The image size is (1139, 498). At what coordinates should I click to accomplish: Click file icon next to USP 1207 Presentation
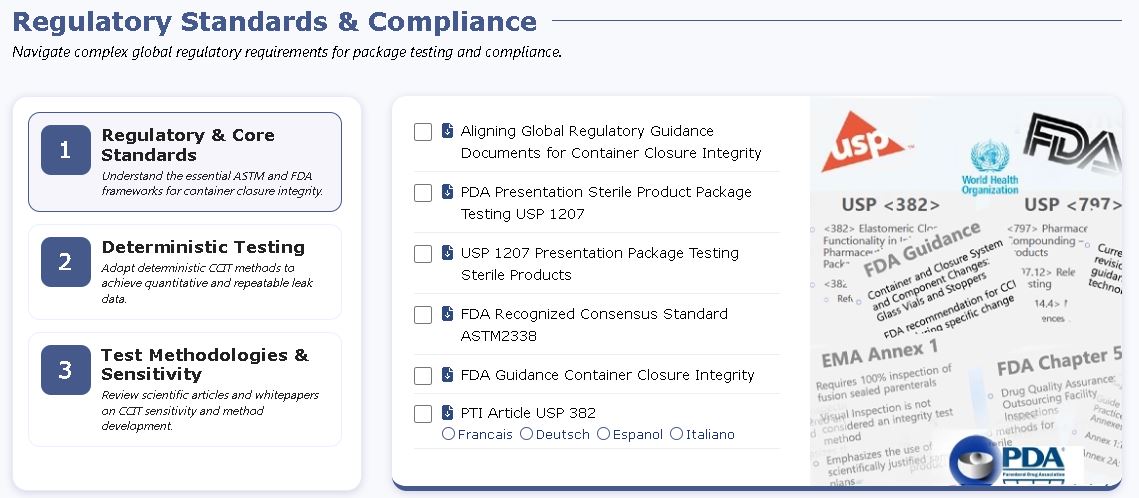[x=447, y=253]
